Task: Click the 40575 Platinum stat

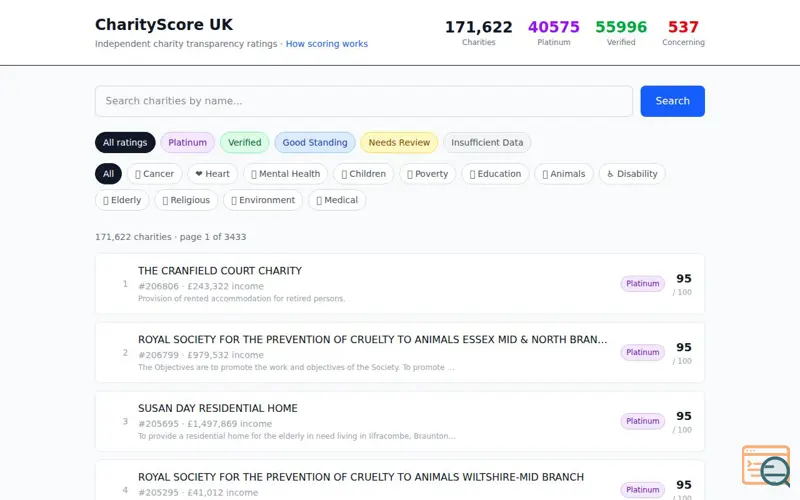Action: click(x=554, y=32)
